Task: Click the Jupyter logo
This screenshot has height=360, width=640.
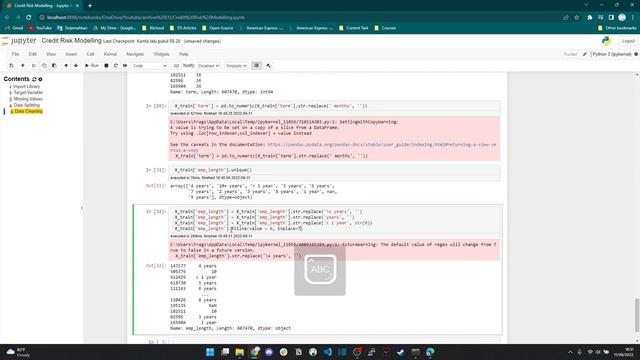Action: (x=19, y=41)
